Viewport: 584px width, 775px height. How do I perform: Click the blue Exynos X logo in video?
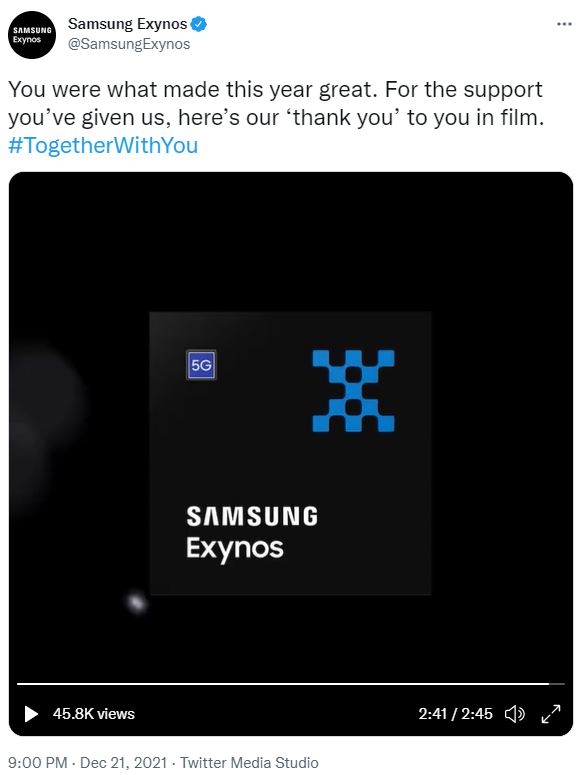pos(353,390)
